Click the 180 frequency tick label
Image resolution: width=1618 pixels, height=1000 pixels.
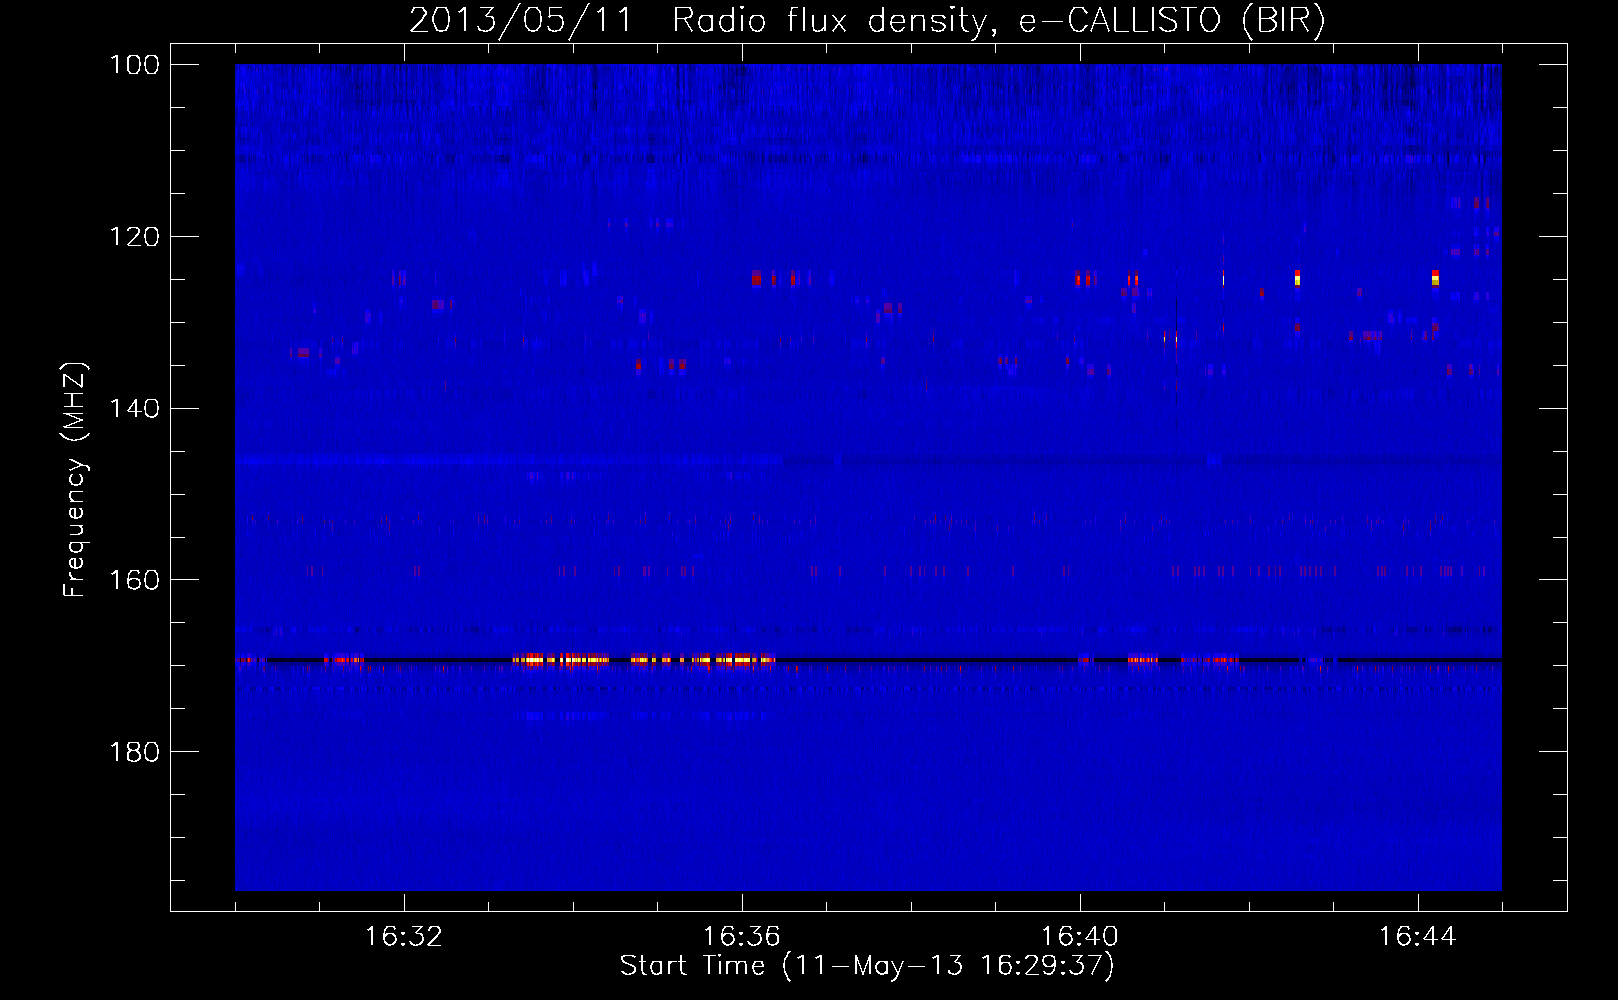[x=135, y=752]
